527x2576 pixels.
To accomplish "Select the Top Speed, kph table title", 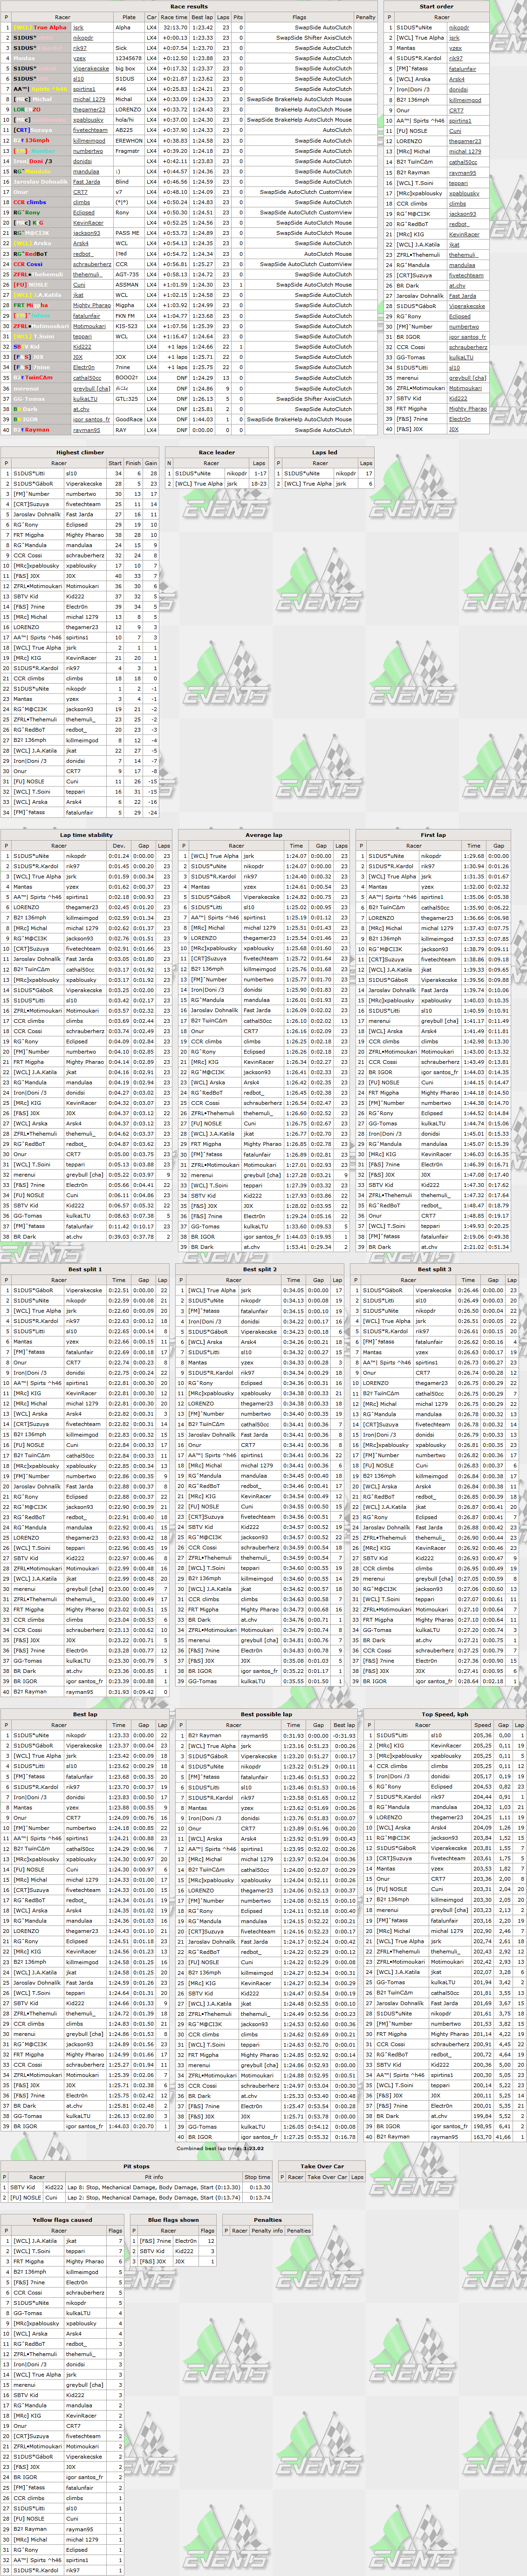I will pyautogui.click(x=446, y=1714).
